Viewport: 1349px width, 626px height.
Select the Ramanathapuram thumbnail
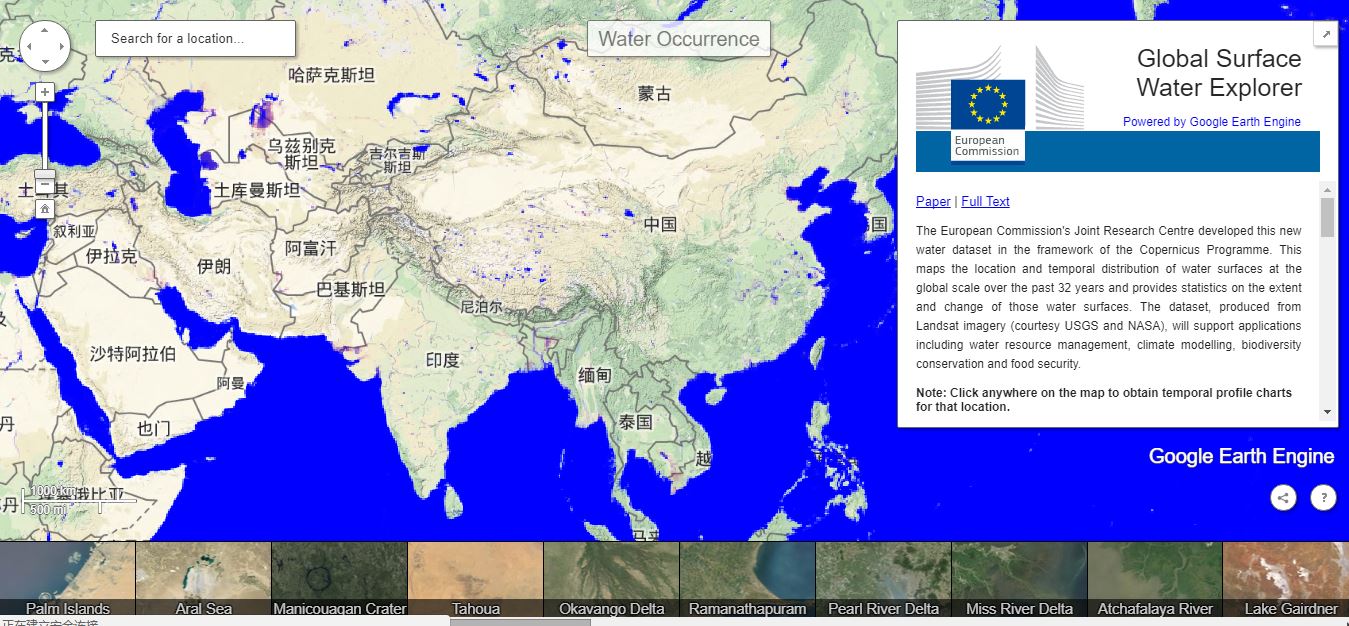tap(747, 579)
